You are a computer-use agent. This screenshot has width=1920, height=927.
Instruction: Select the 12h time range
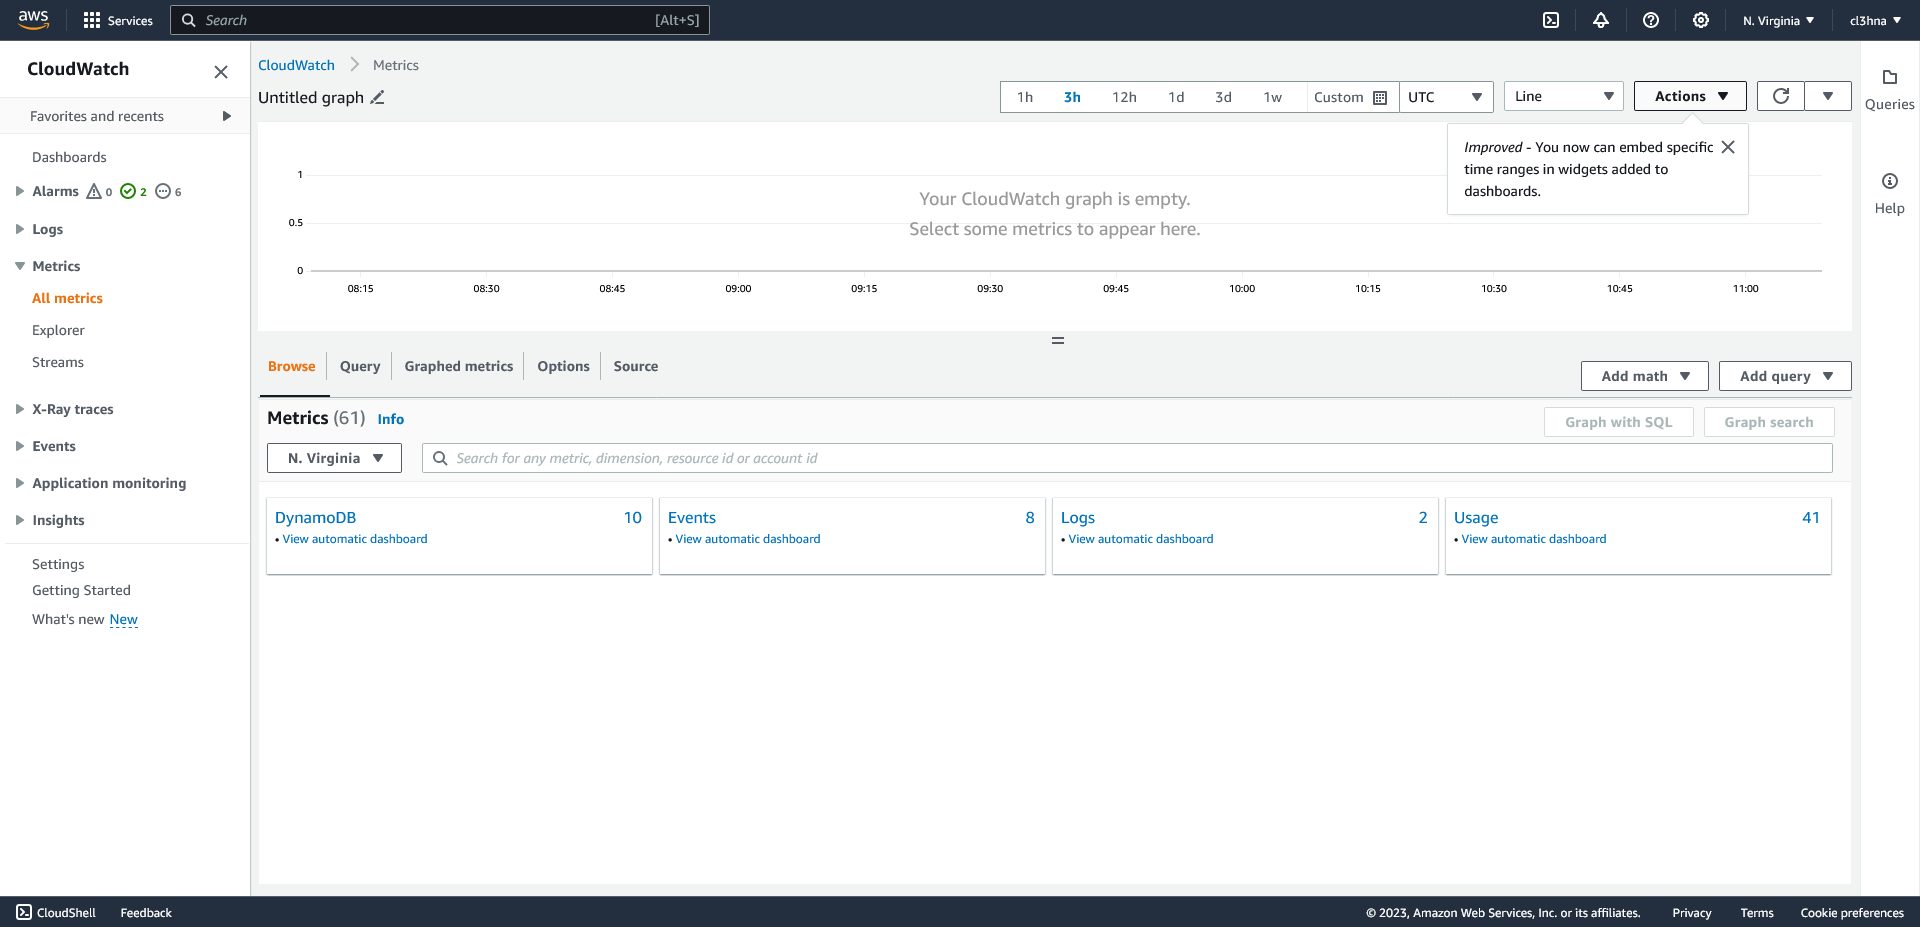[1124, 97]
